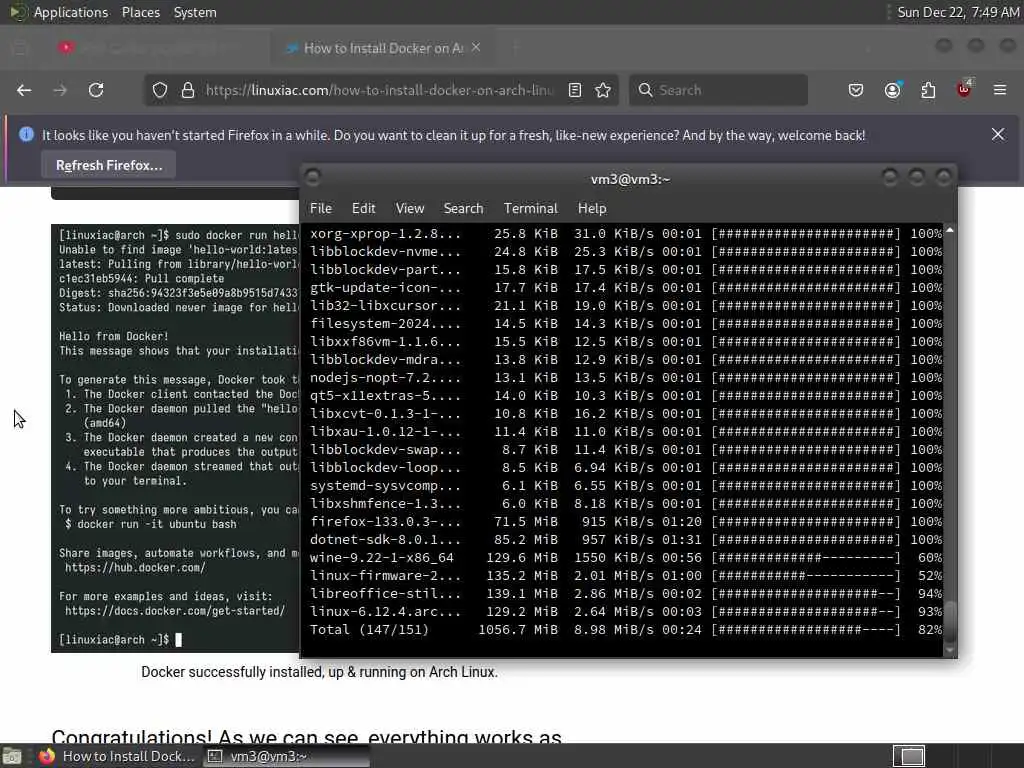Open the System menu in top panel

(195, 12)
